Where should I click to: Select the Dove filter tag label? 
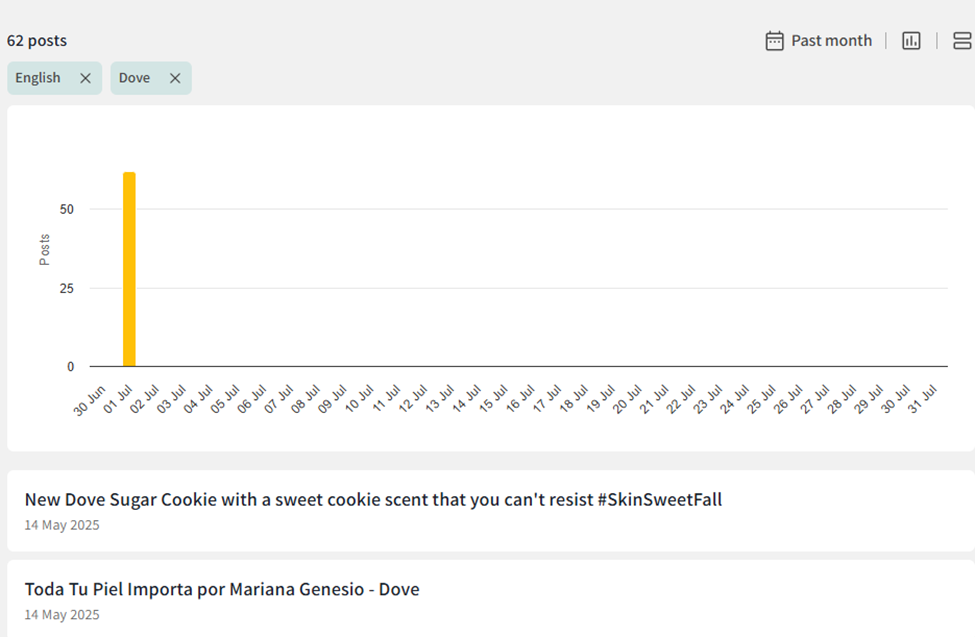[x=134, y=78]
